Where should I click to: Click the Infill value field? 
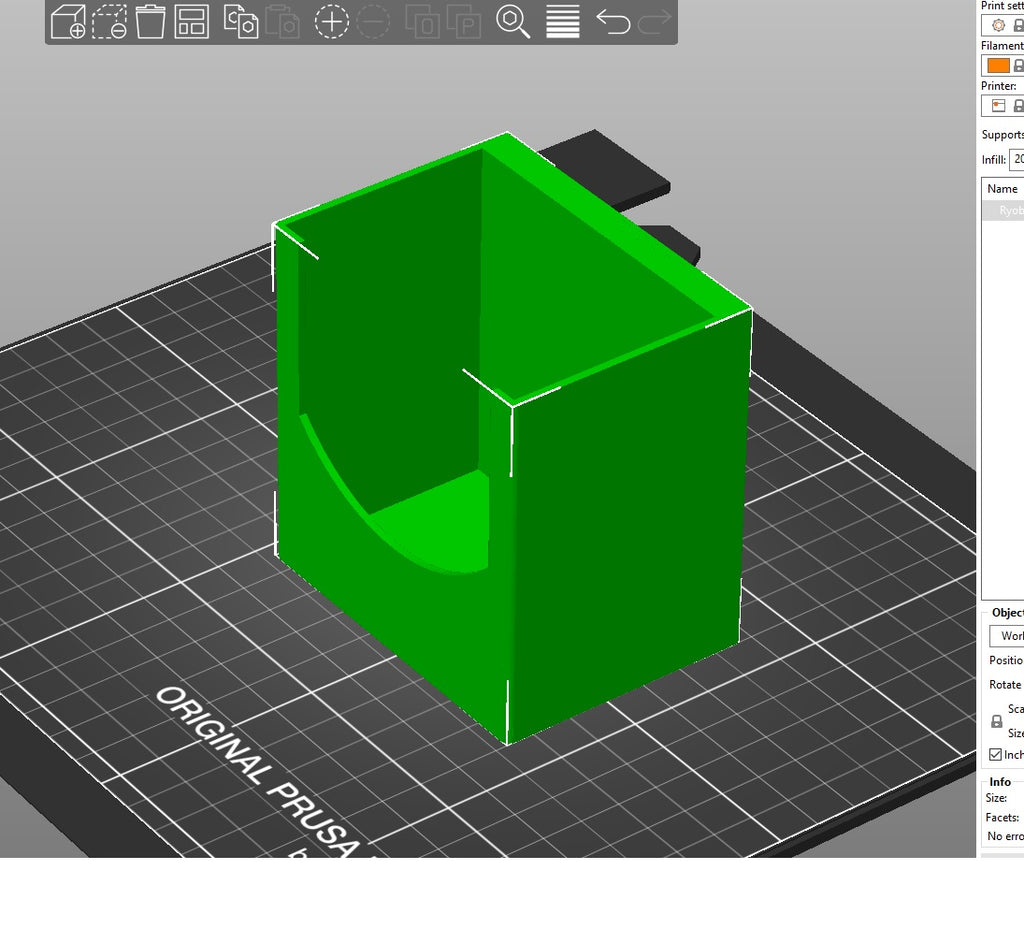[1017, 159]
